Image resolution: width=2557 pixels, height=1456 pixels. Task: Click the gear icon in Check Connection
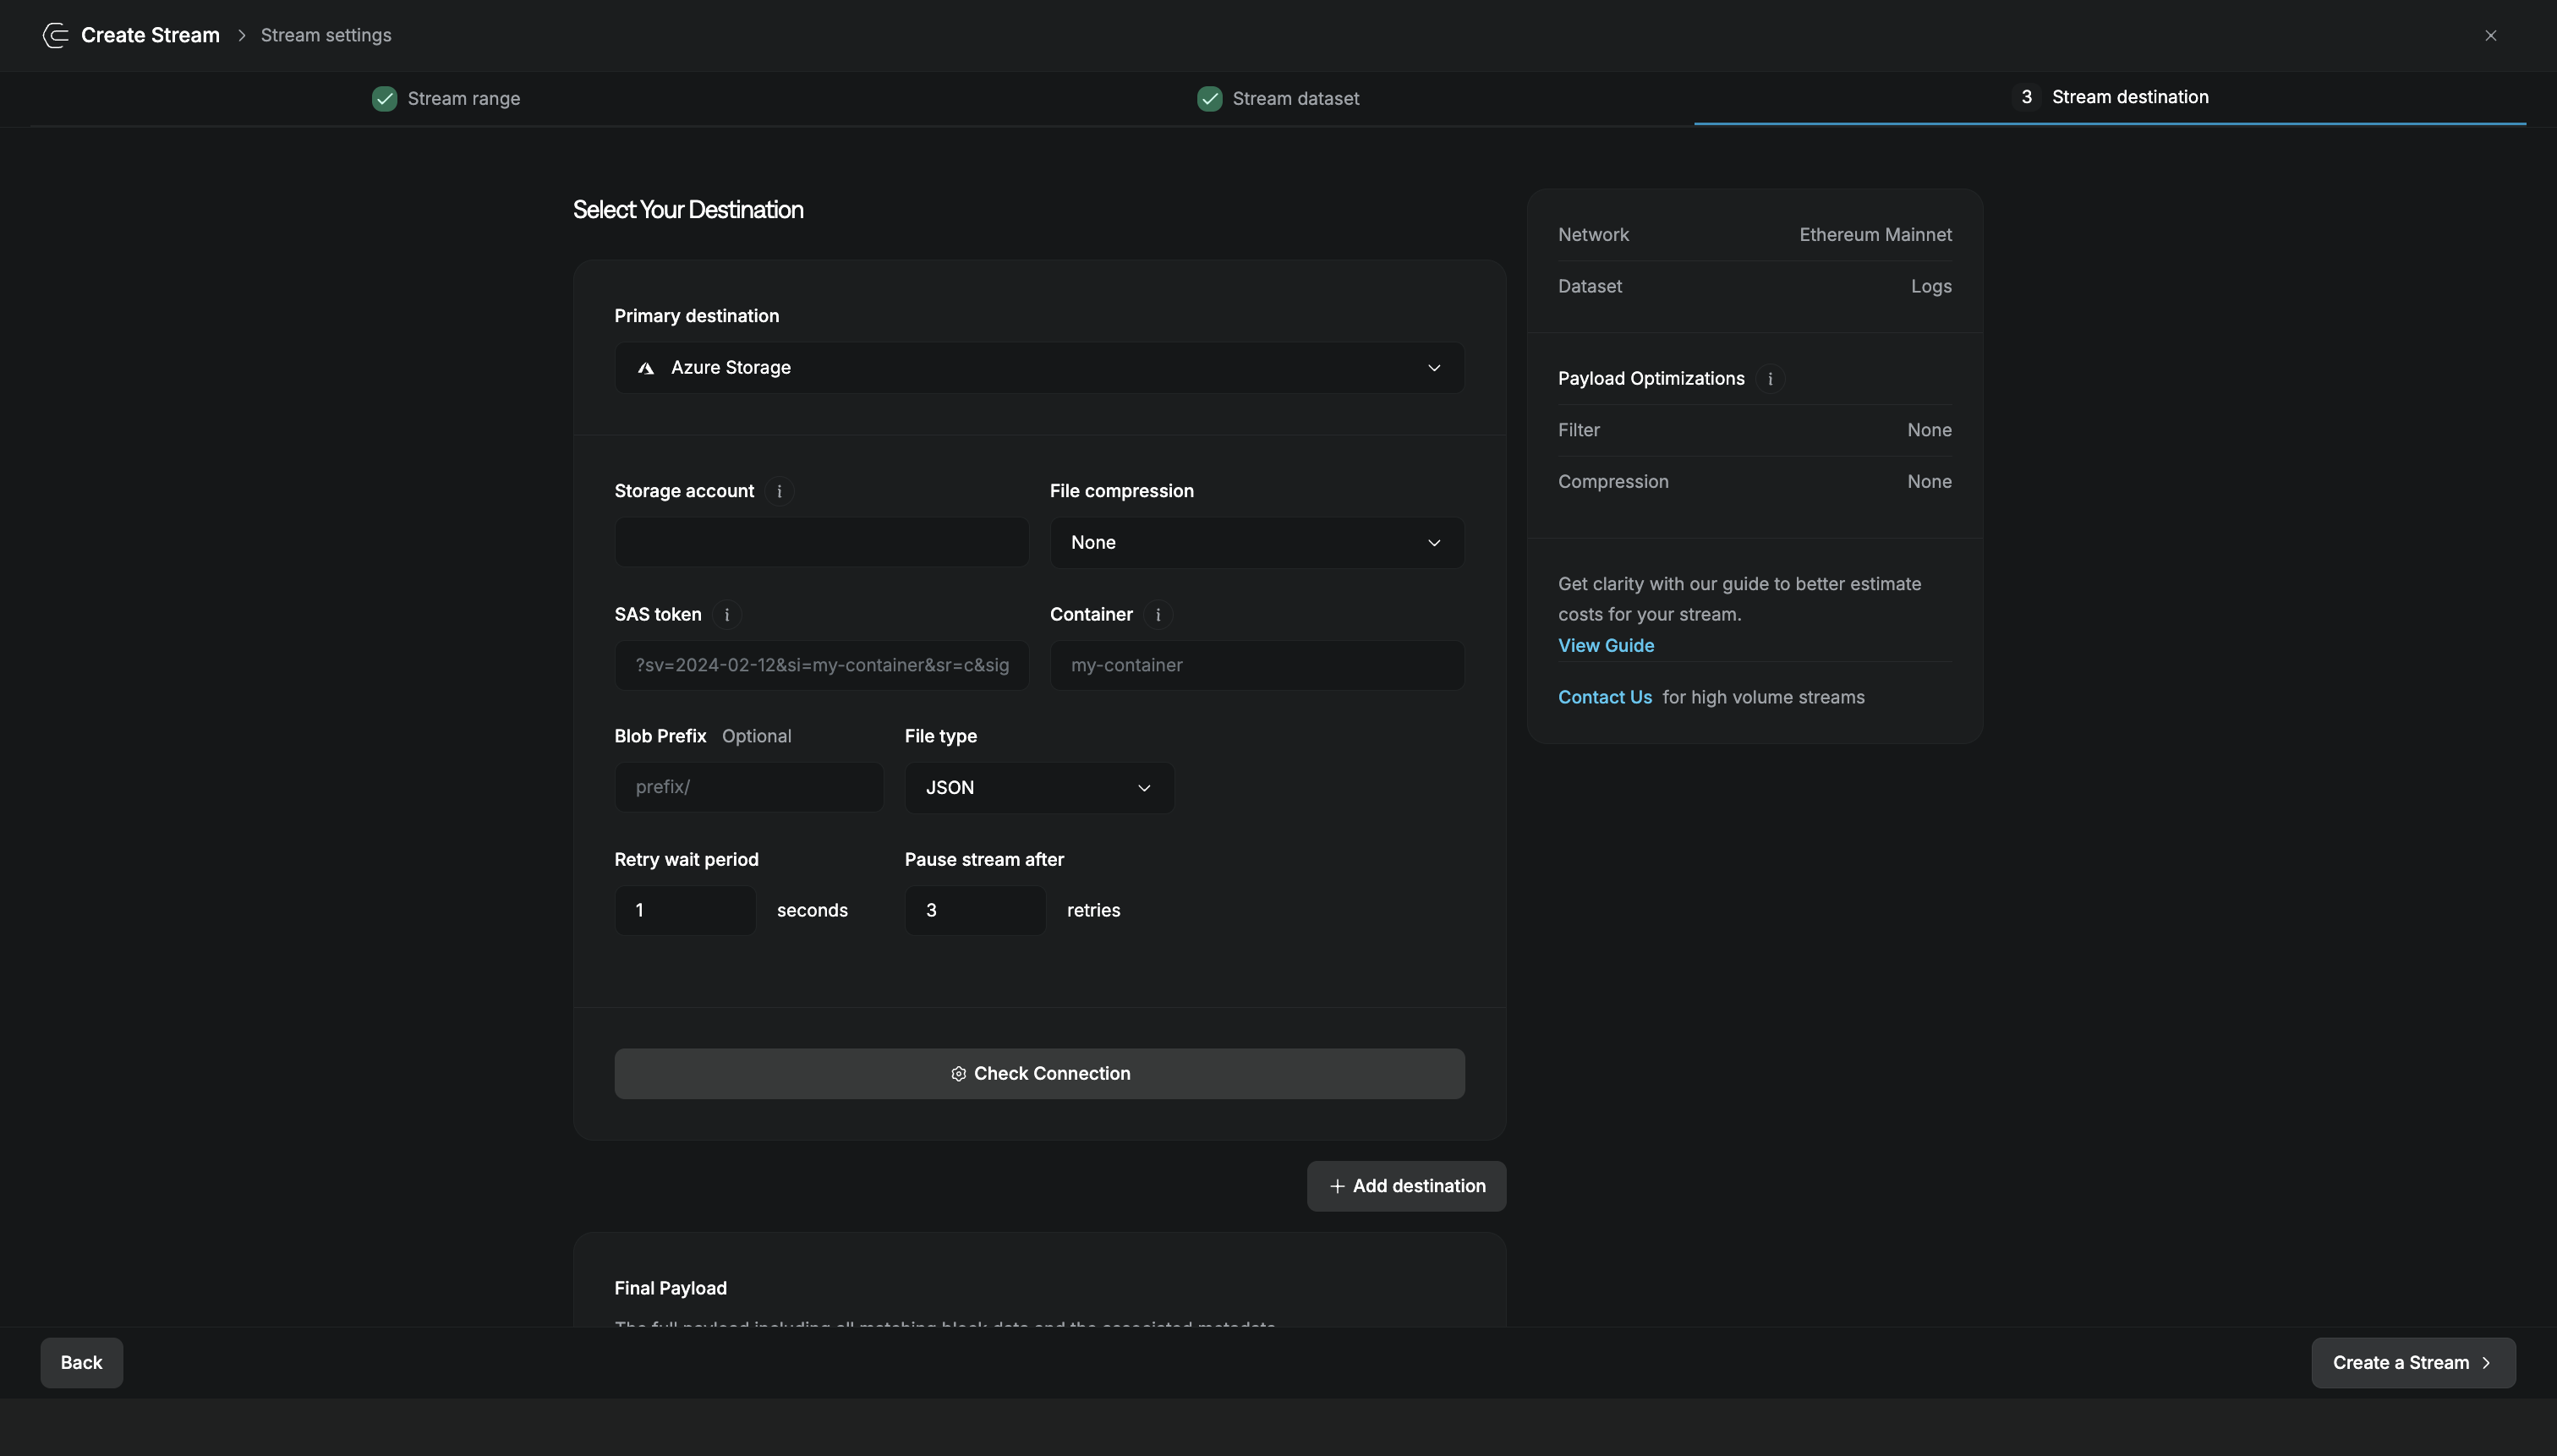tap(958, 1074)
